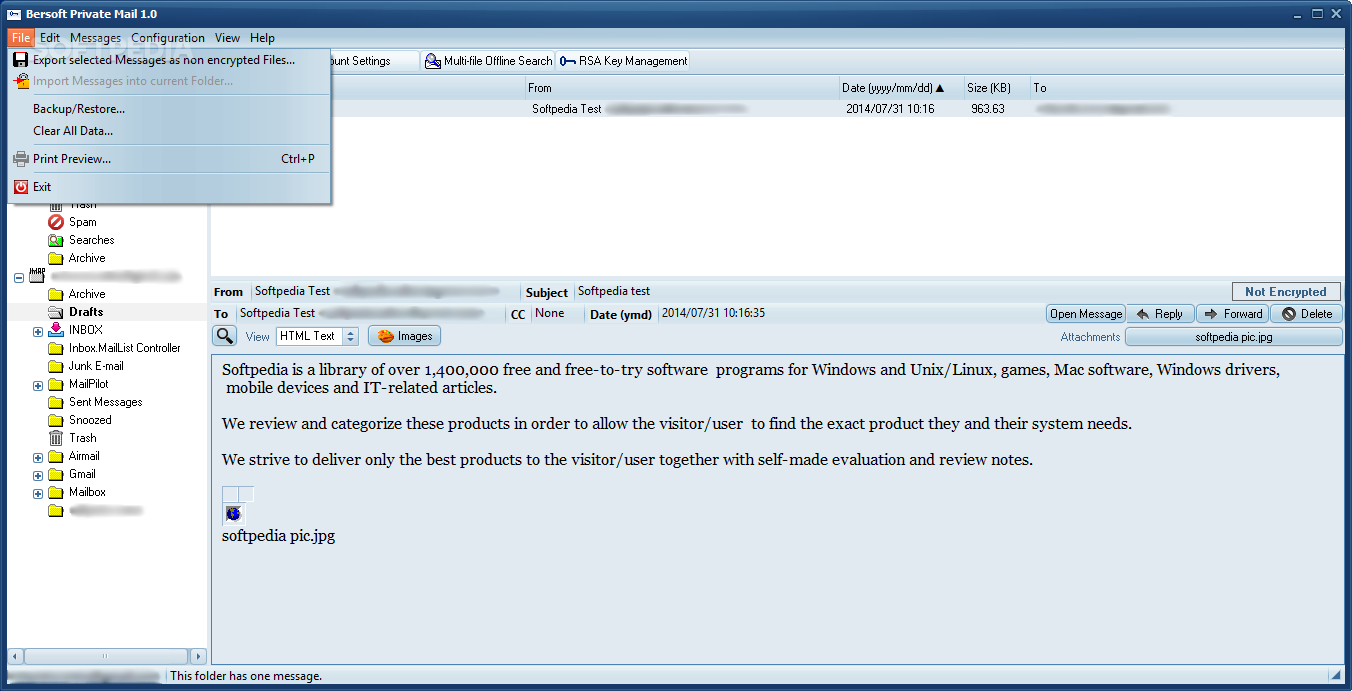Screen dimensions: 1352x691
Task: Click the Multi-file Offline Search icon
Action: 433,61
